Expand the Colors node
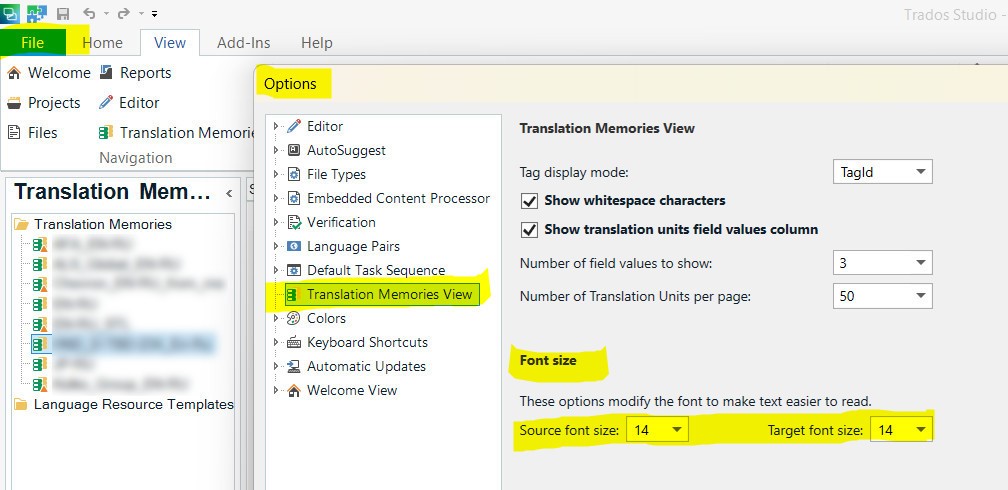1008x490 pixels. pyautogui.click(x=276, y=318)
